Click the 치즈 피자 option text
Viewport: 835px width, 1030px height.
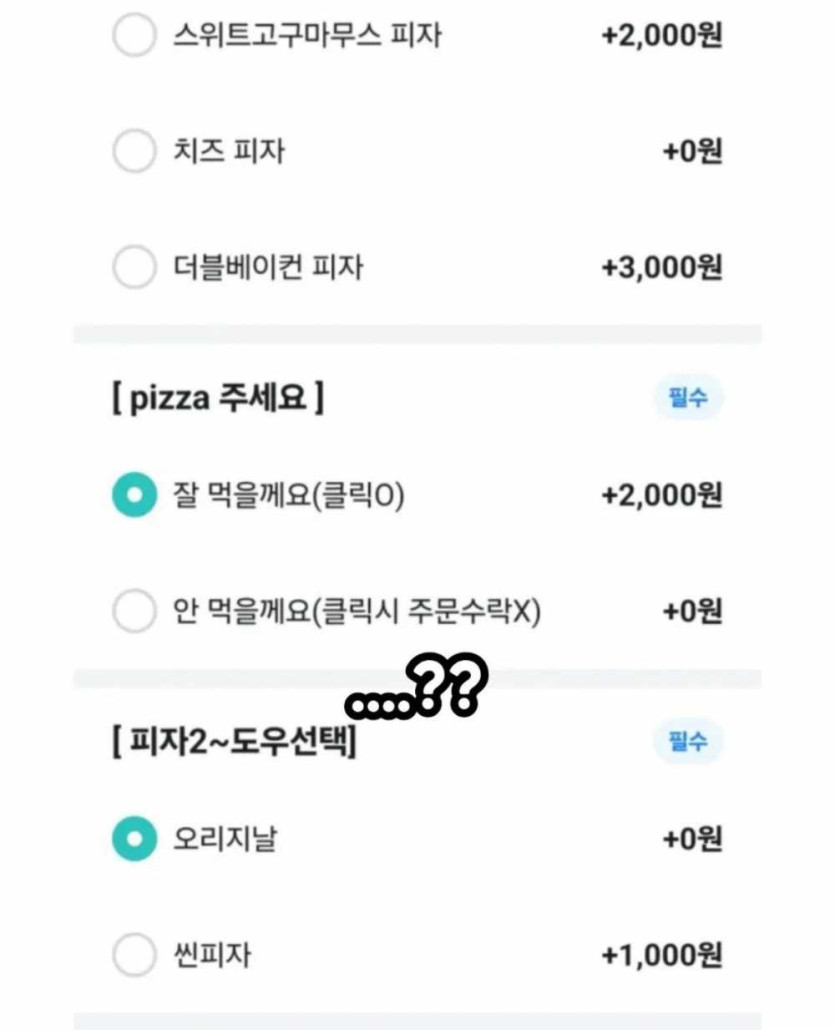229,151
